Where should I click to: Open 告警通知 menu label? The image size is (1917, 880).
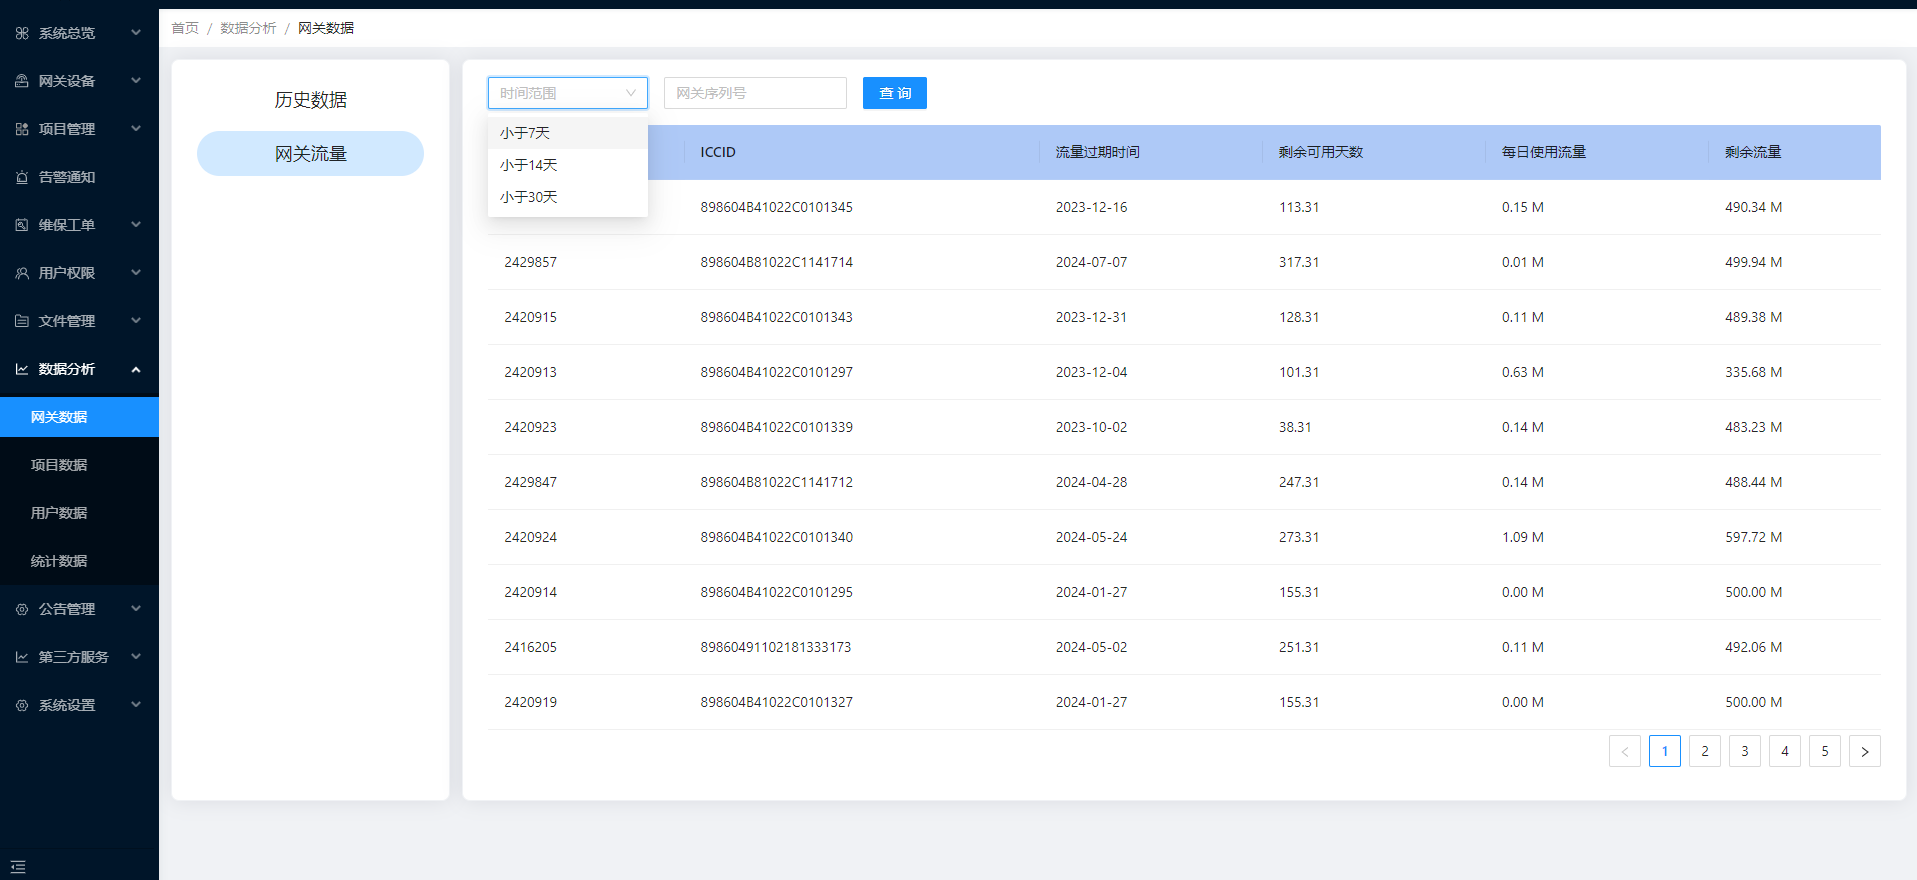click(x=67, y=177)
